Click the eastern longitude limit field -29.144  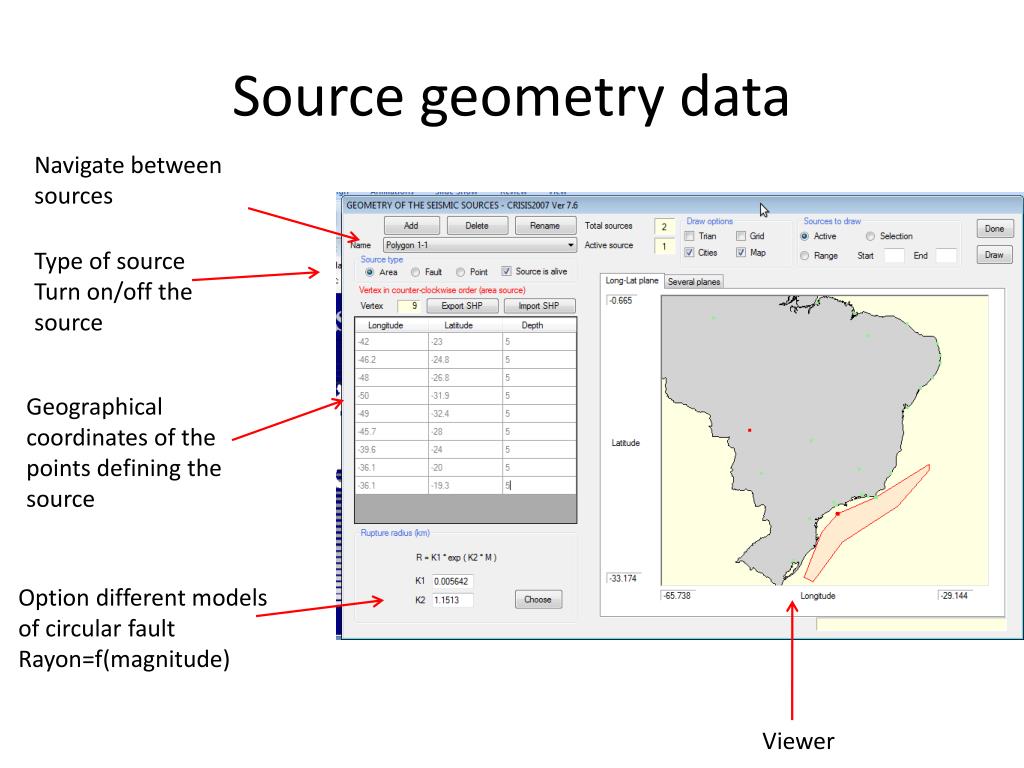point(955,596)
